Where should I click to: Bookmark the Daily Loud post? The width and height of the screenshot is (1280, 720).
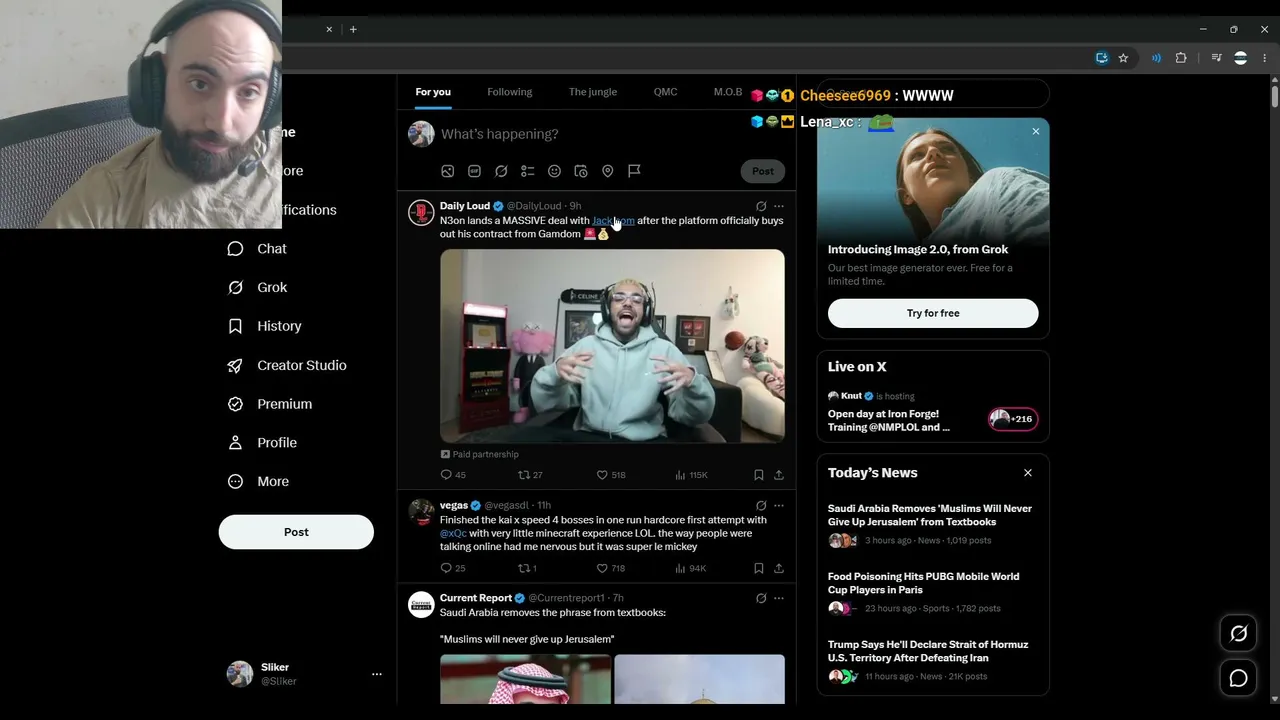click(x=759, y=475)
